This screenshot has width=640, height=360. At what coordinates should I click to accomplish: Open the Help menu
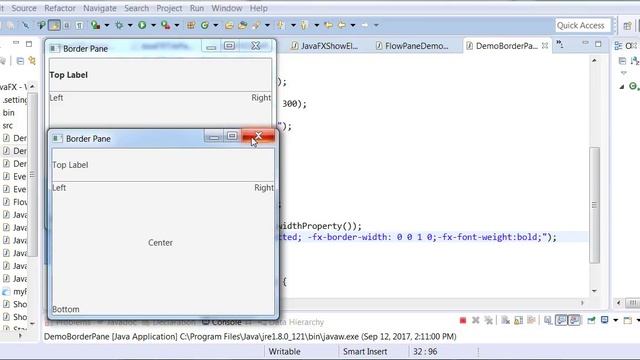coord(258,8)
